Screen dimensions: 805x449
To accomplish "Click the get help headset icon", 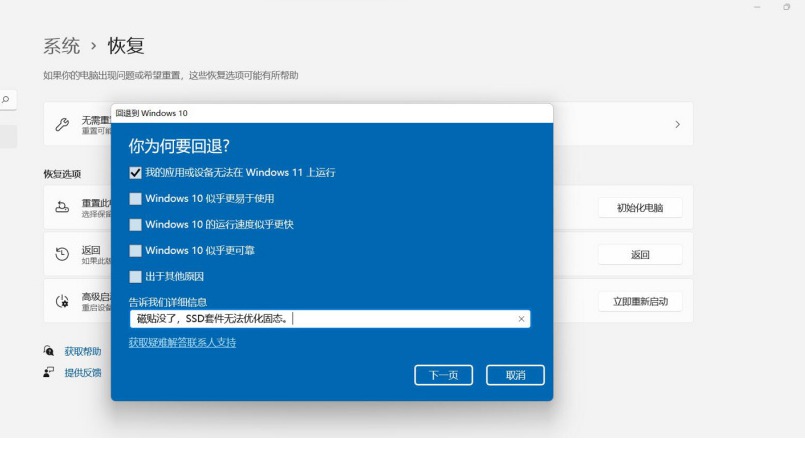I will 49,351.
